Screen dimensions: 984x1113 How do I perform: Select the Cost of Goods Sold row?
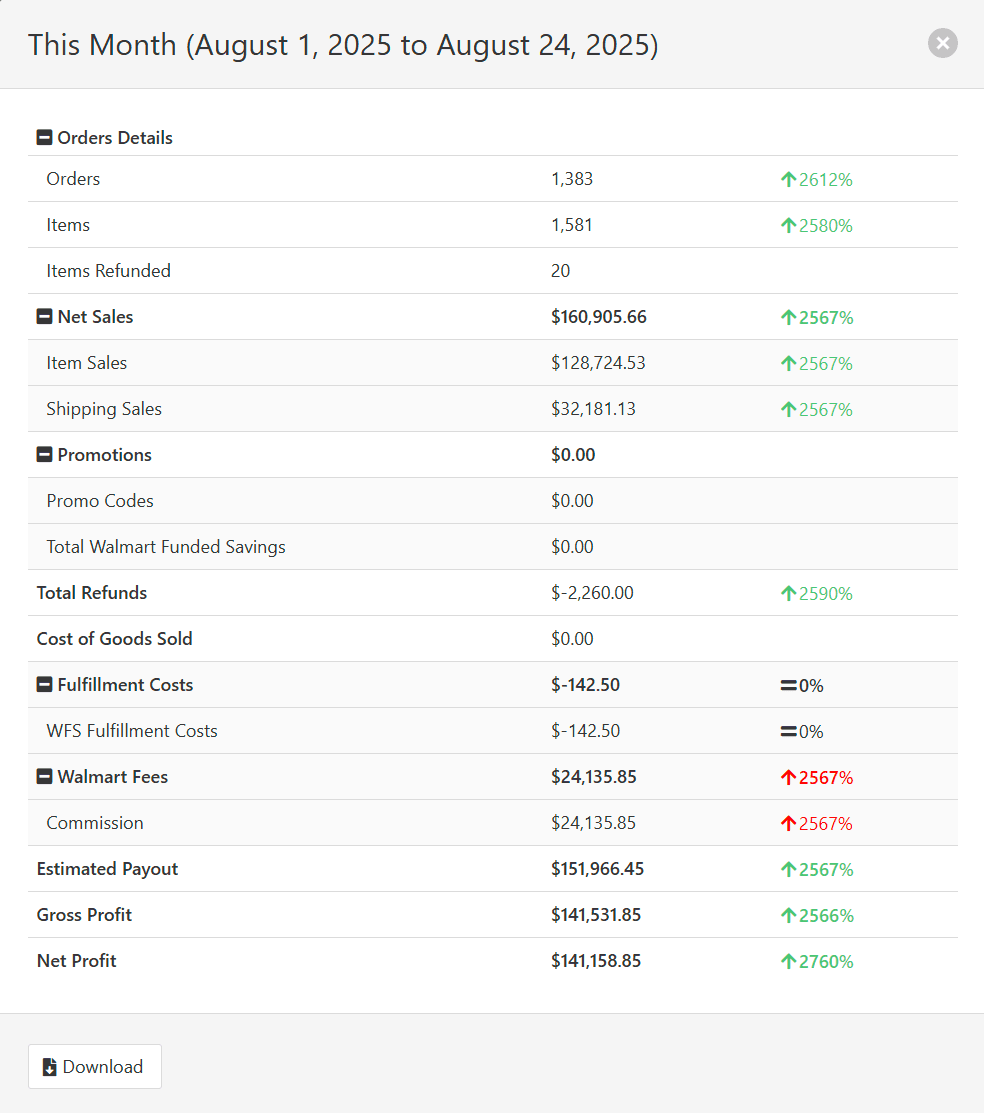pos(114,638)
